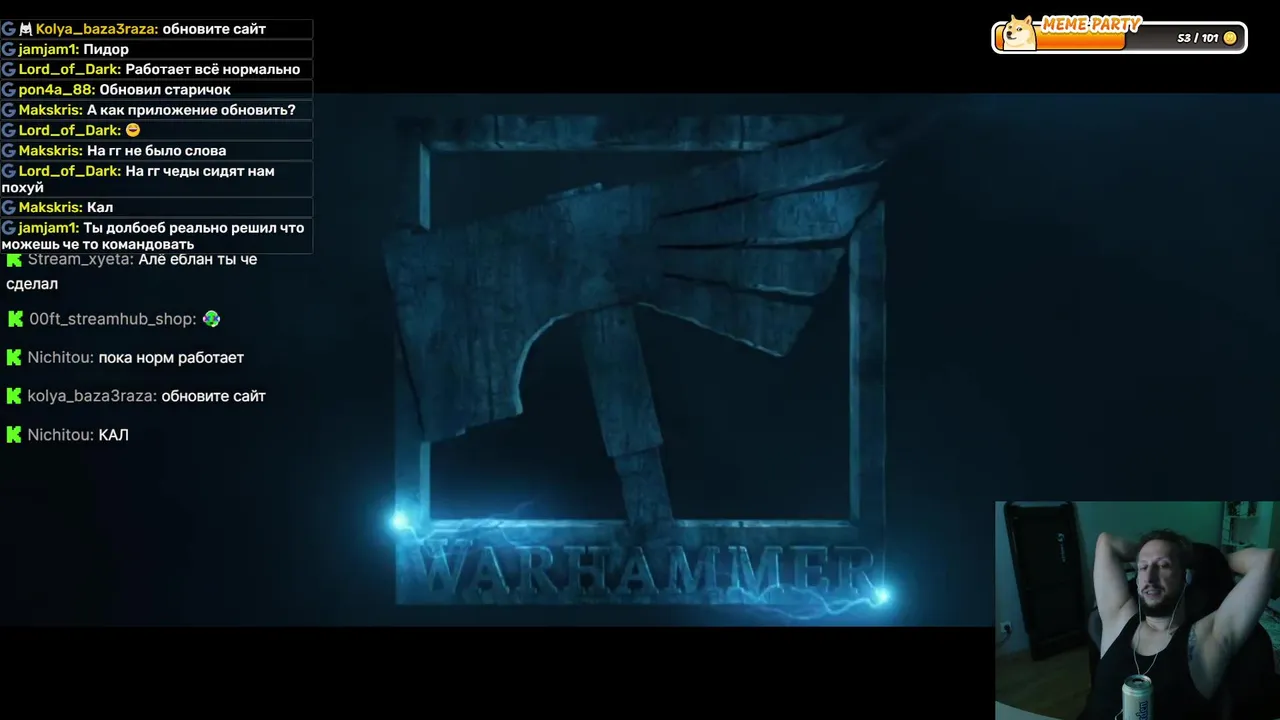
Task: Open the Kolya_baza3raza username in the top chat
Action: coord(97,29)
